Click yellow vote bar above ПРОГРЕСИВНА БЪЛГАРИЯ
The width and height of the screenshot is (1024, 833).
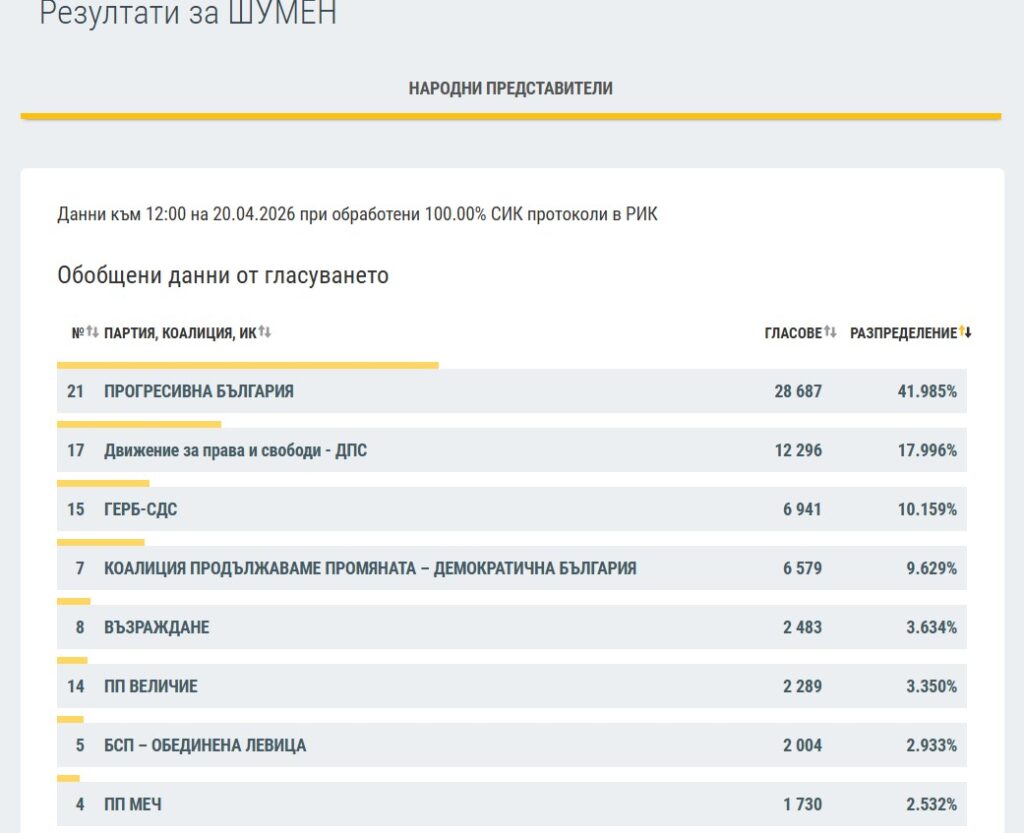247,365
